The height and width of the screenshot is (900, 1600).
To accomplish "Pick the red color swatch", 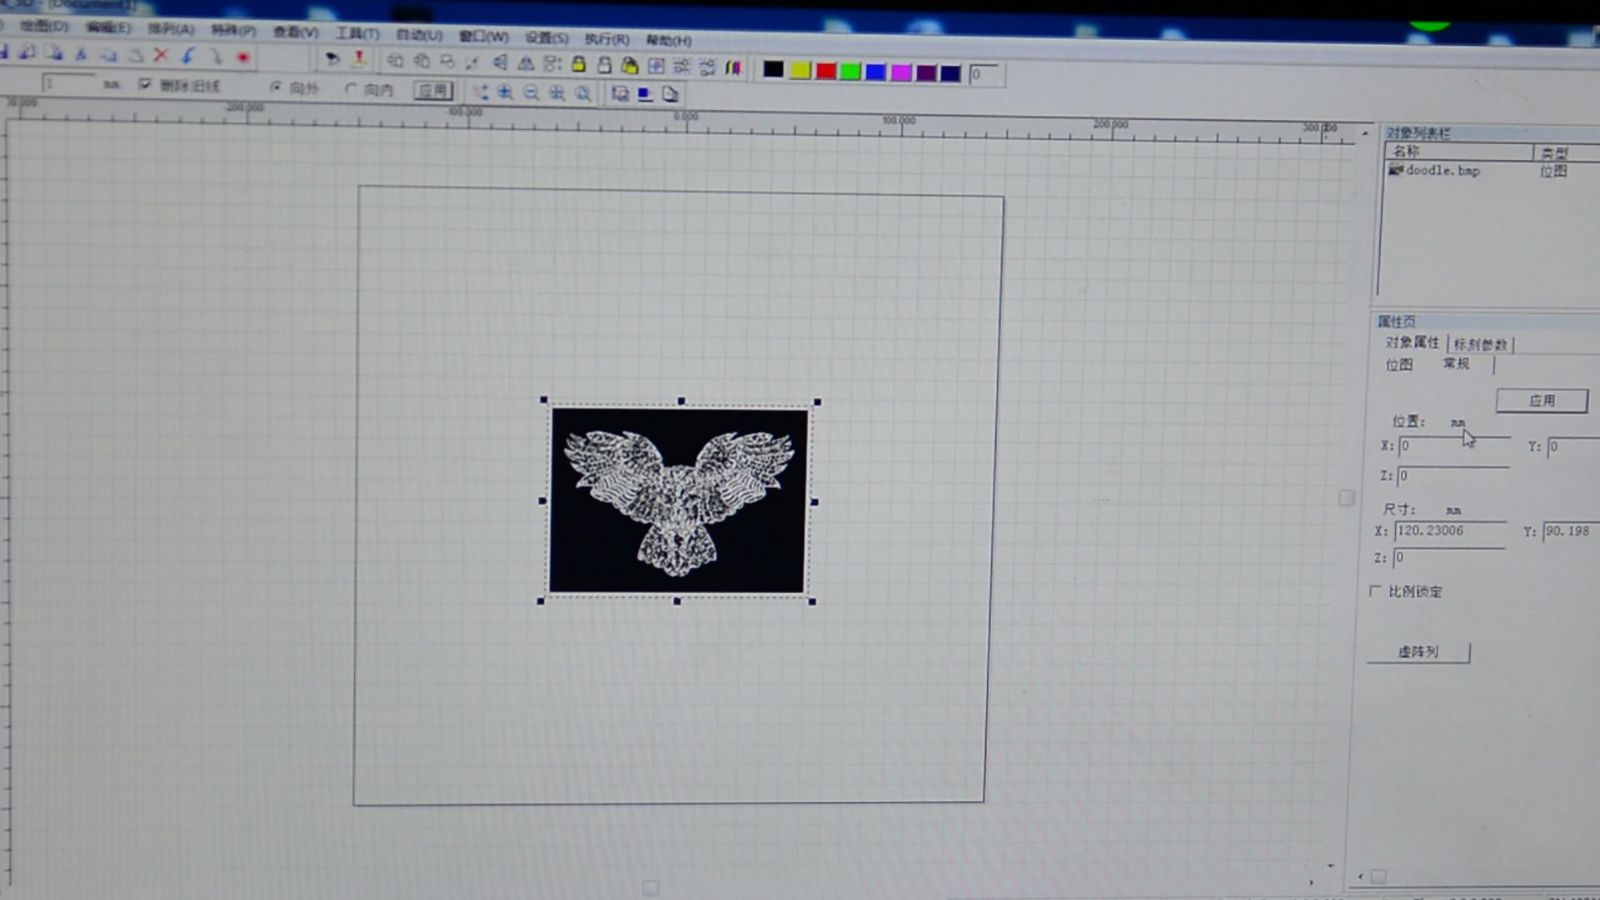I will click(825, 70).
